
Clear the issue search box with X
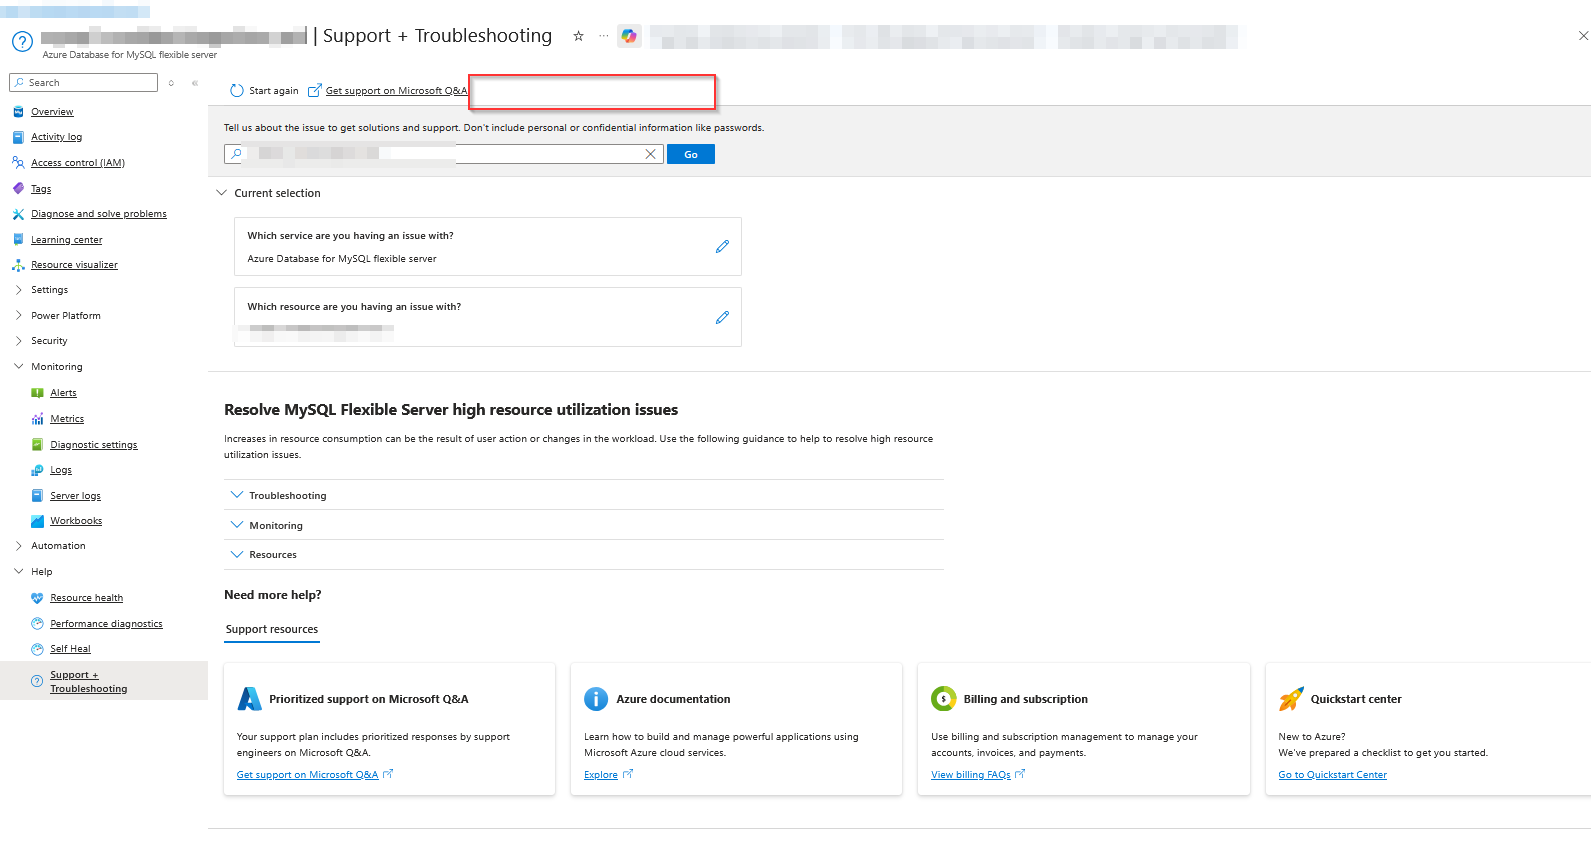point(650,154)
